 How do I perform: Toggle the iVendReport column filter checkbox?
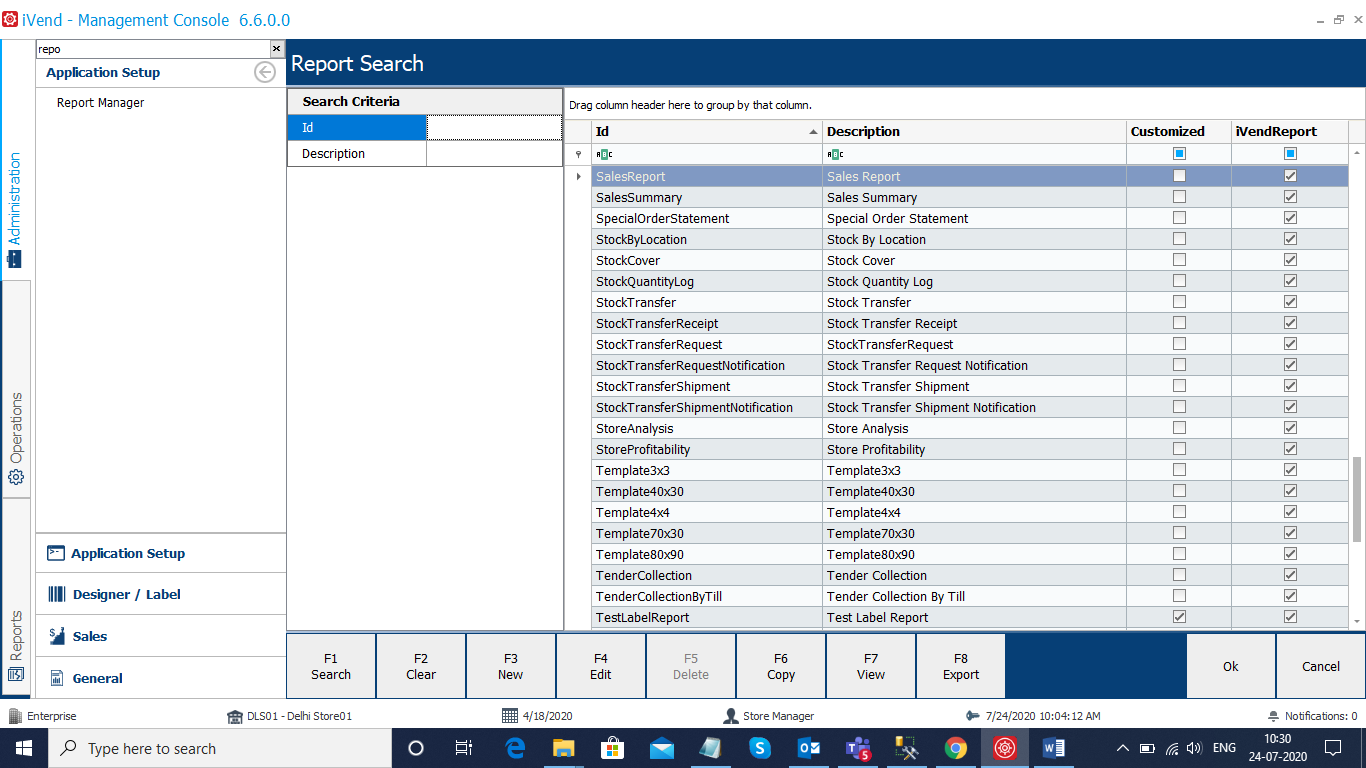click(1291, 154)
